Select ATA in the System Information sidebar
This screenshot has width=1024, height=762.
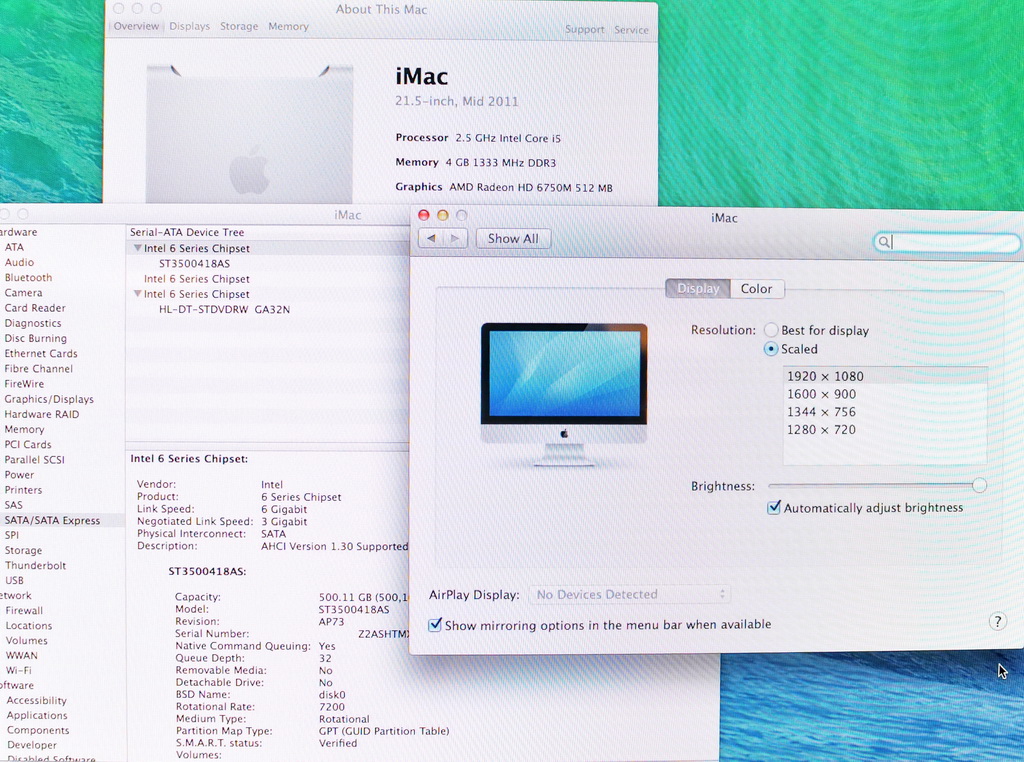[x=14, y=247]
